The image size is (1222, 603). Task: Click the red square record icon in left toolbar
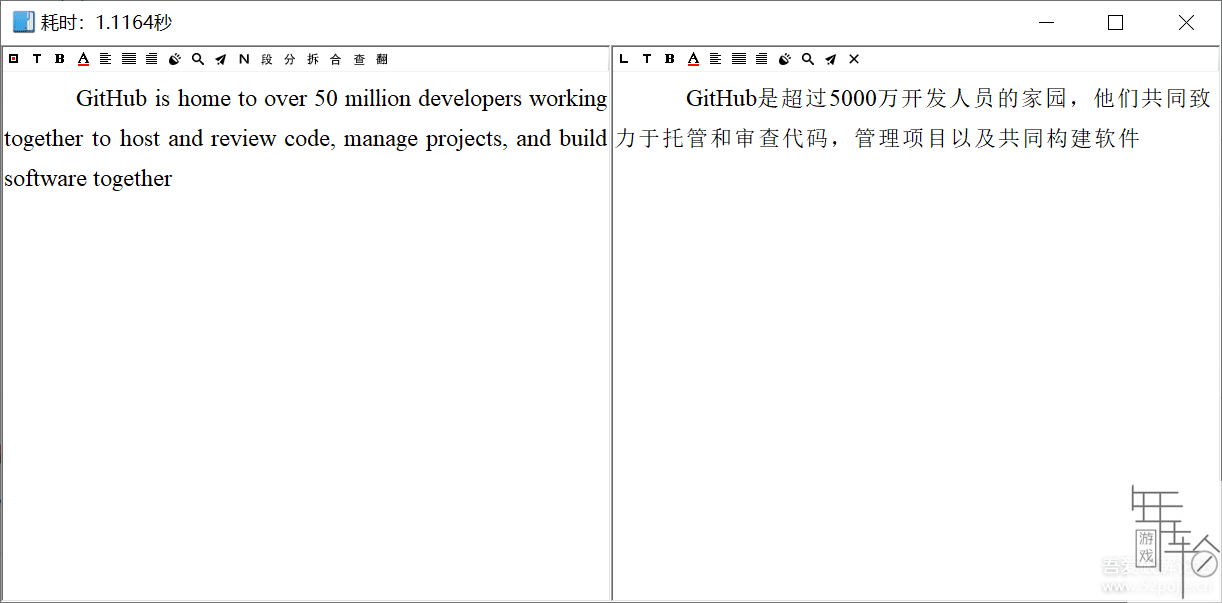point(13,59)
